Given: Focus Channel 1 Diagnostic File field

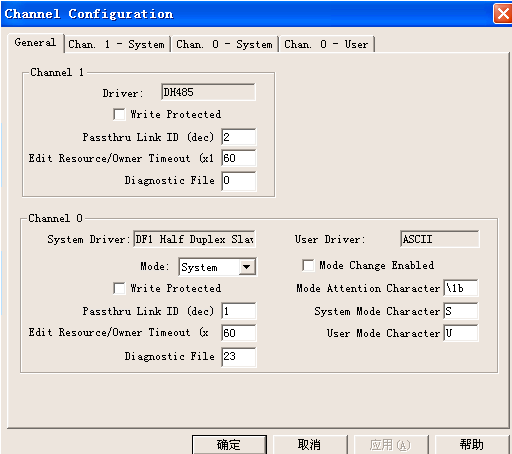Looking at the screenshot, I should [239, 181].
